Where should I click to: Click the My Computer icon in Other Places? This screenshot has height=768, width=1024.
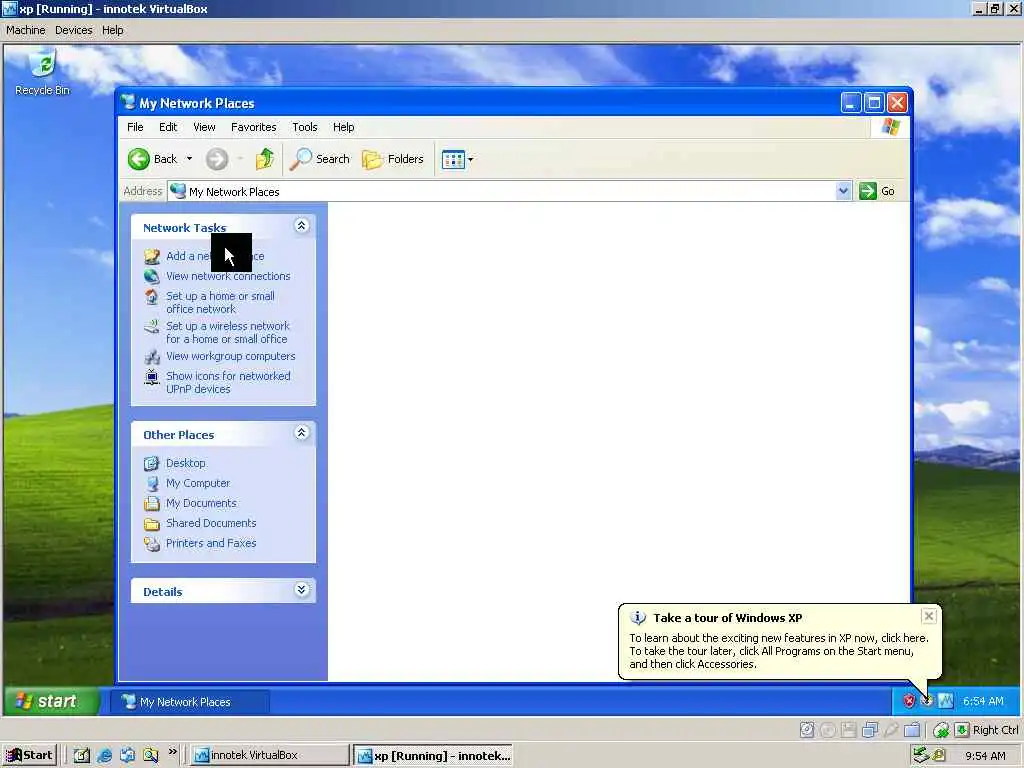152,484
